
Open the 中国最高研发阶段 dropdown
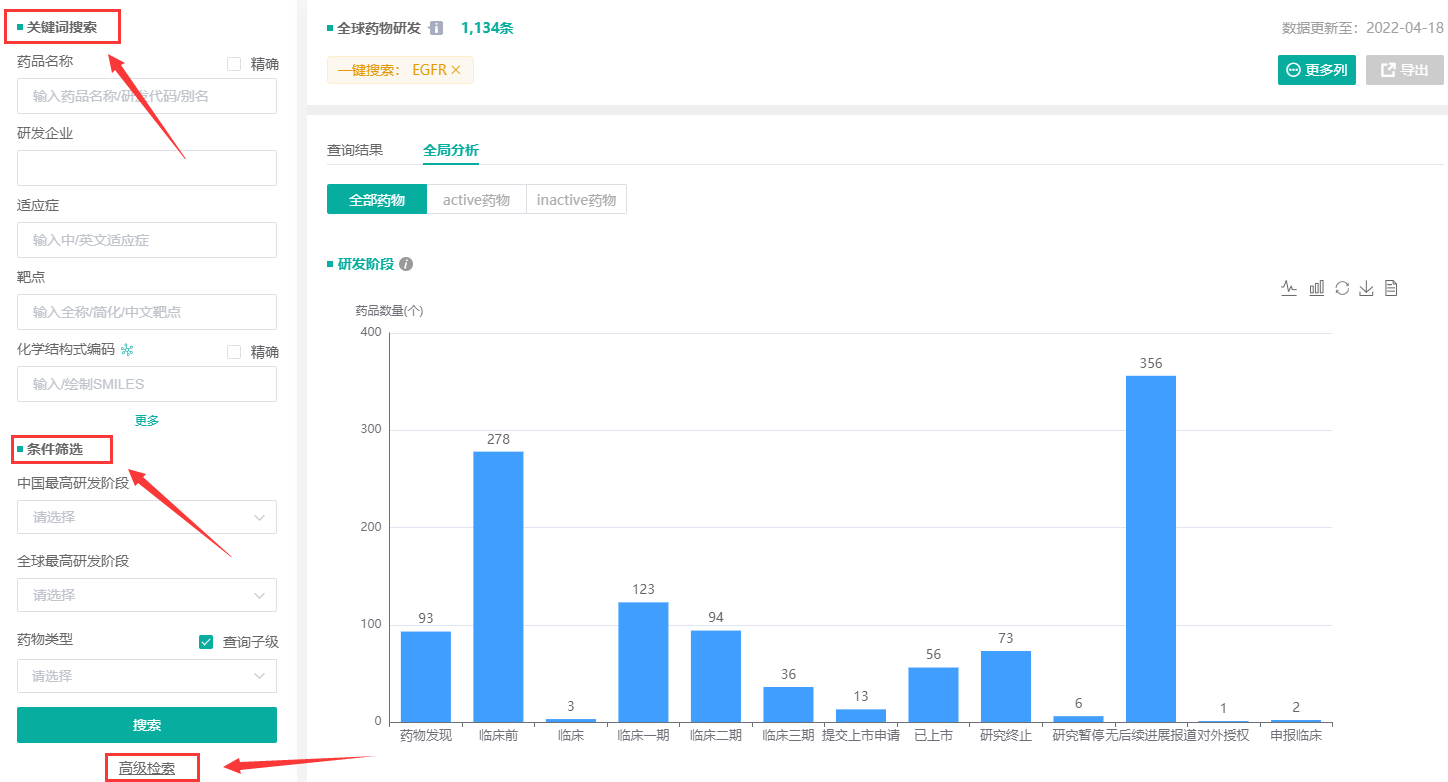click(147, 517)
